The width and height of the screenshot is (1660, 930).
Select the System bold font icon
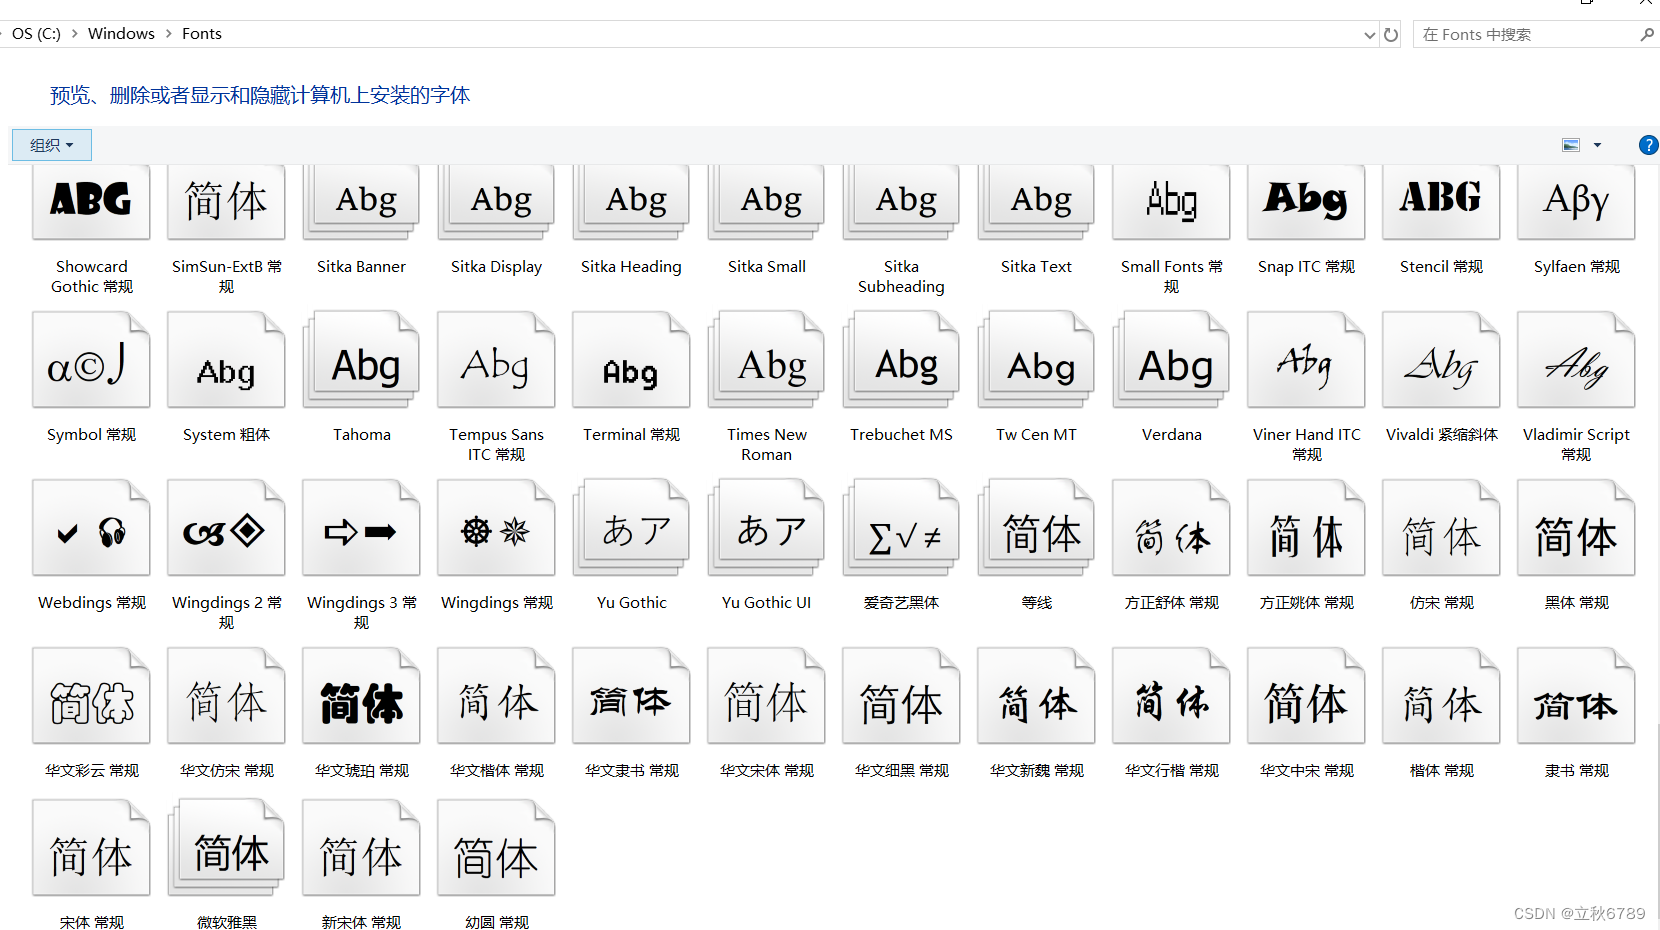coord(226,360)
